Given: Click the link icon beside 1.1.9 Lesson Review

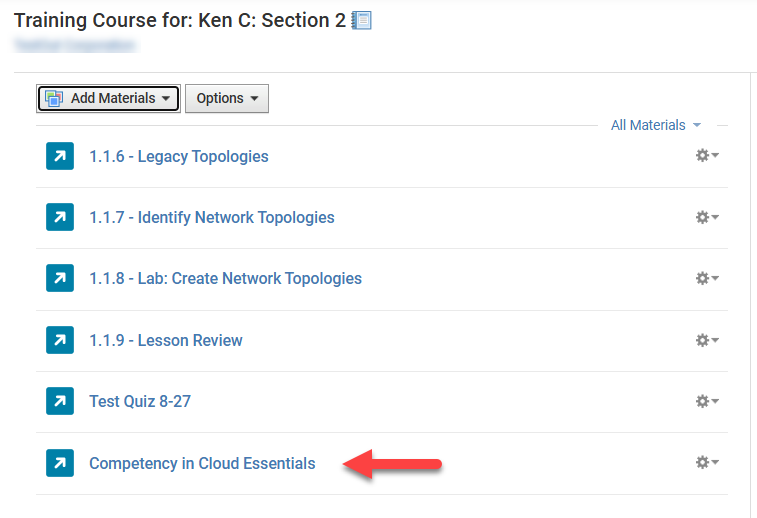Looking at the screenshot, I should click(x=60, y=340).
